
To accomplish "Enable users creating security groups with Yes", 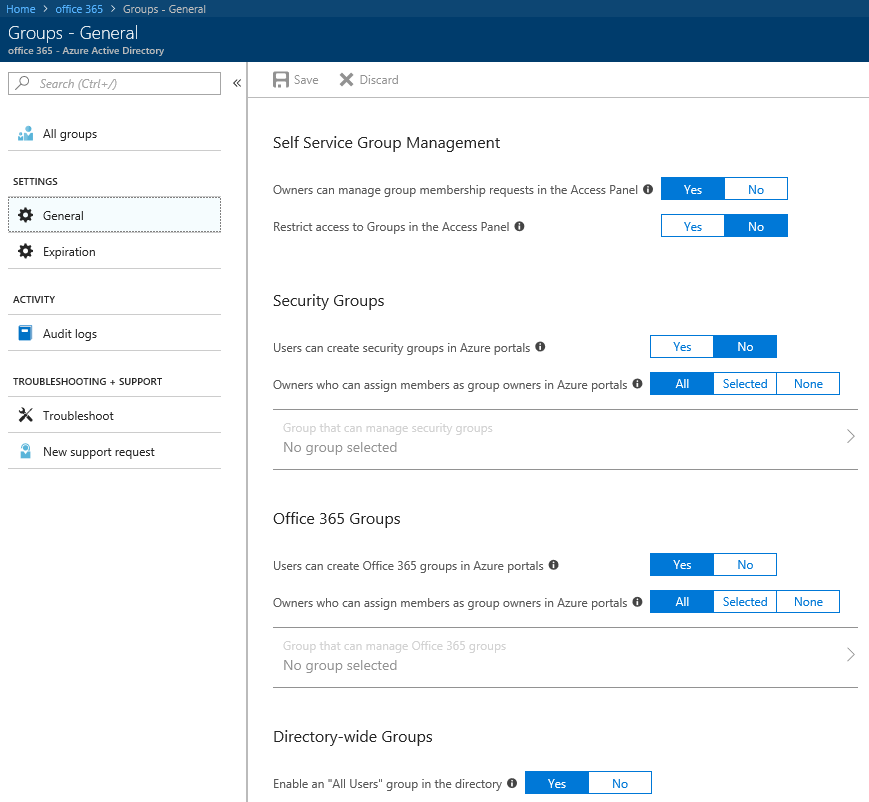I will pos(682,347).
